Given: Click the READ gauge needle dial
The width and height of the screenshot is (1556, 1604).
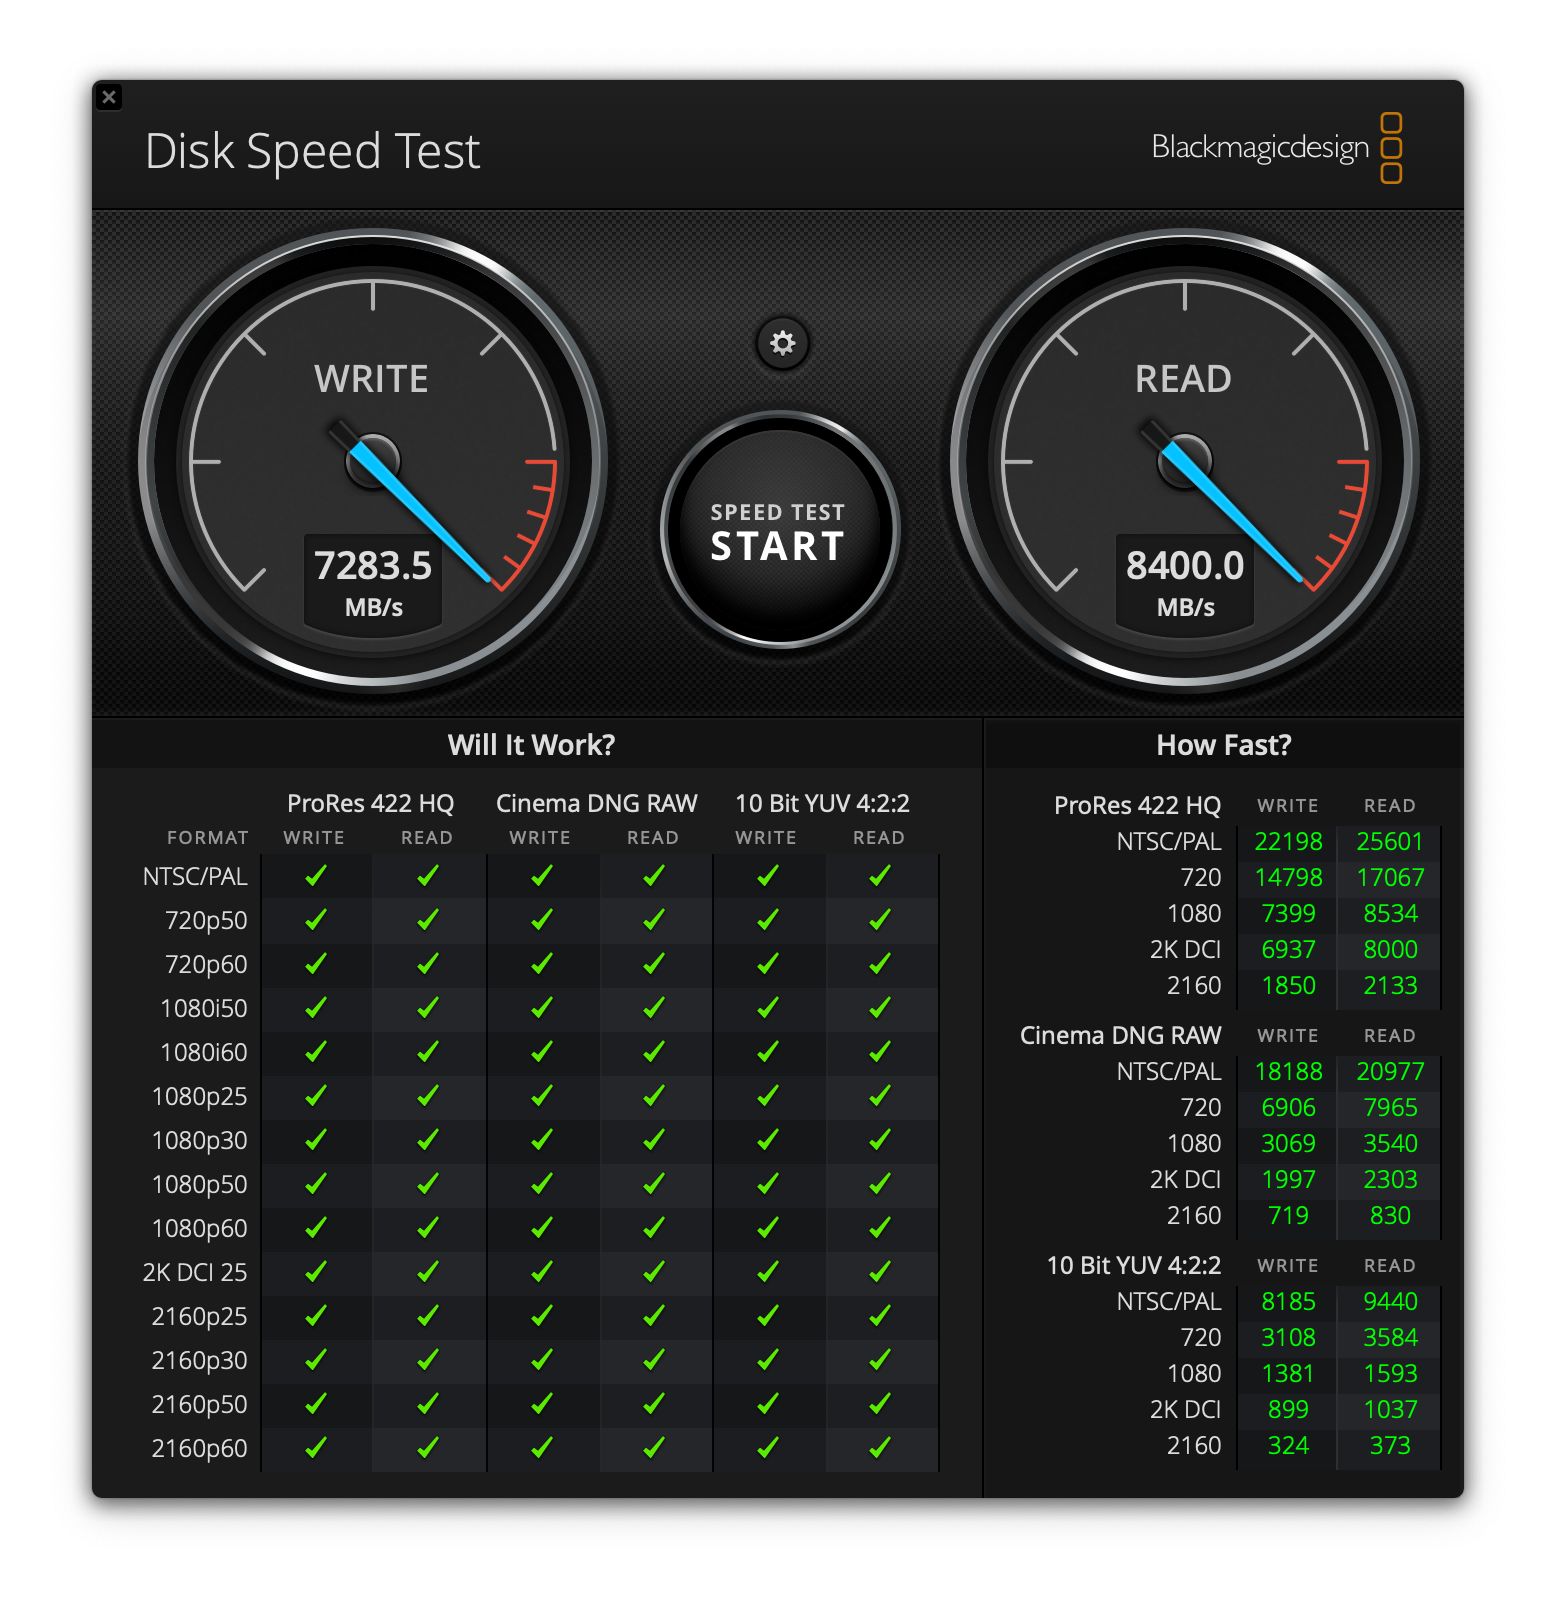Looking at the screenshot, I should (x=1185, y=461).
